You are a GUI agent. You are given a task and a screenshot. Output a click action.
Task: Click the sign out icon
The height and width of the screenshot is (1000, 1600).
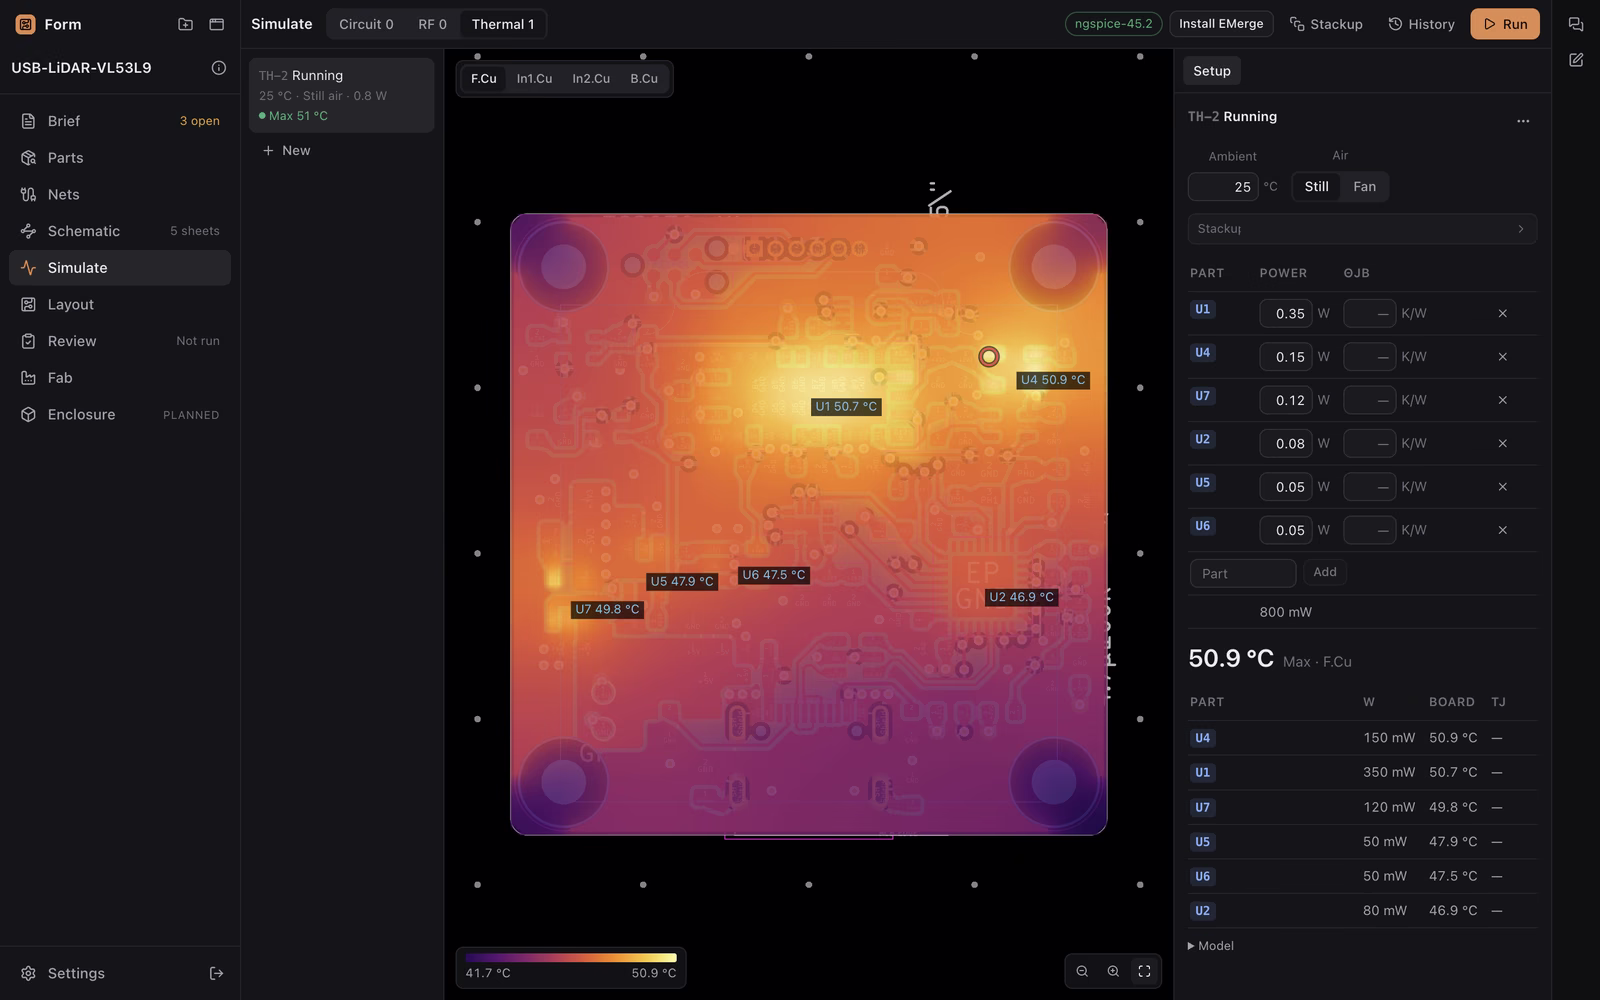(216, 973)
